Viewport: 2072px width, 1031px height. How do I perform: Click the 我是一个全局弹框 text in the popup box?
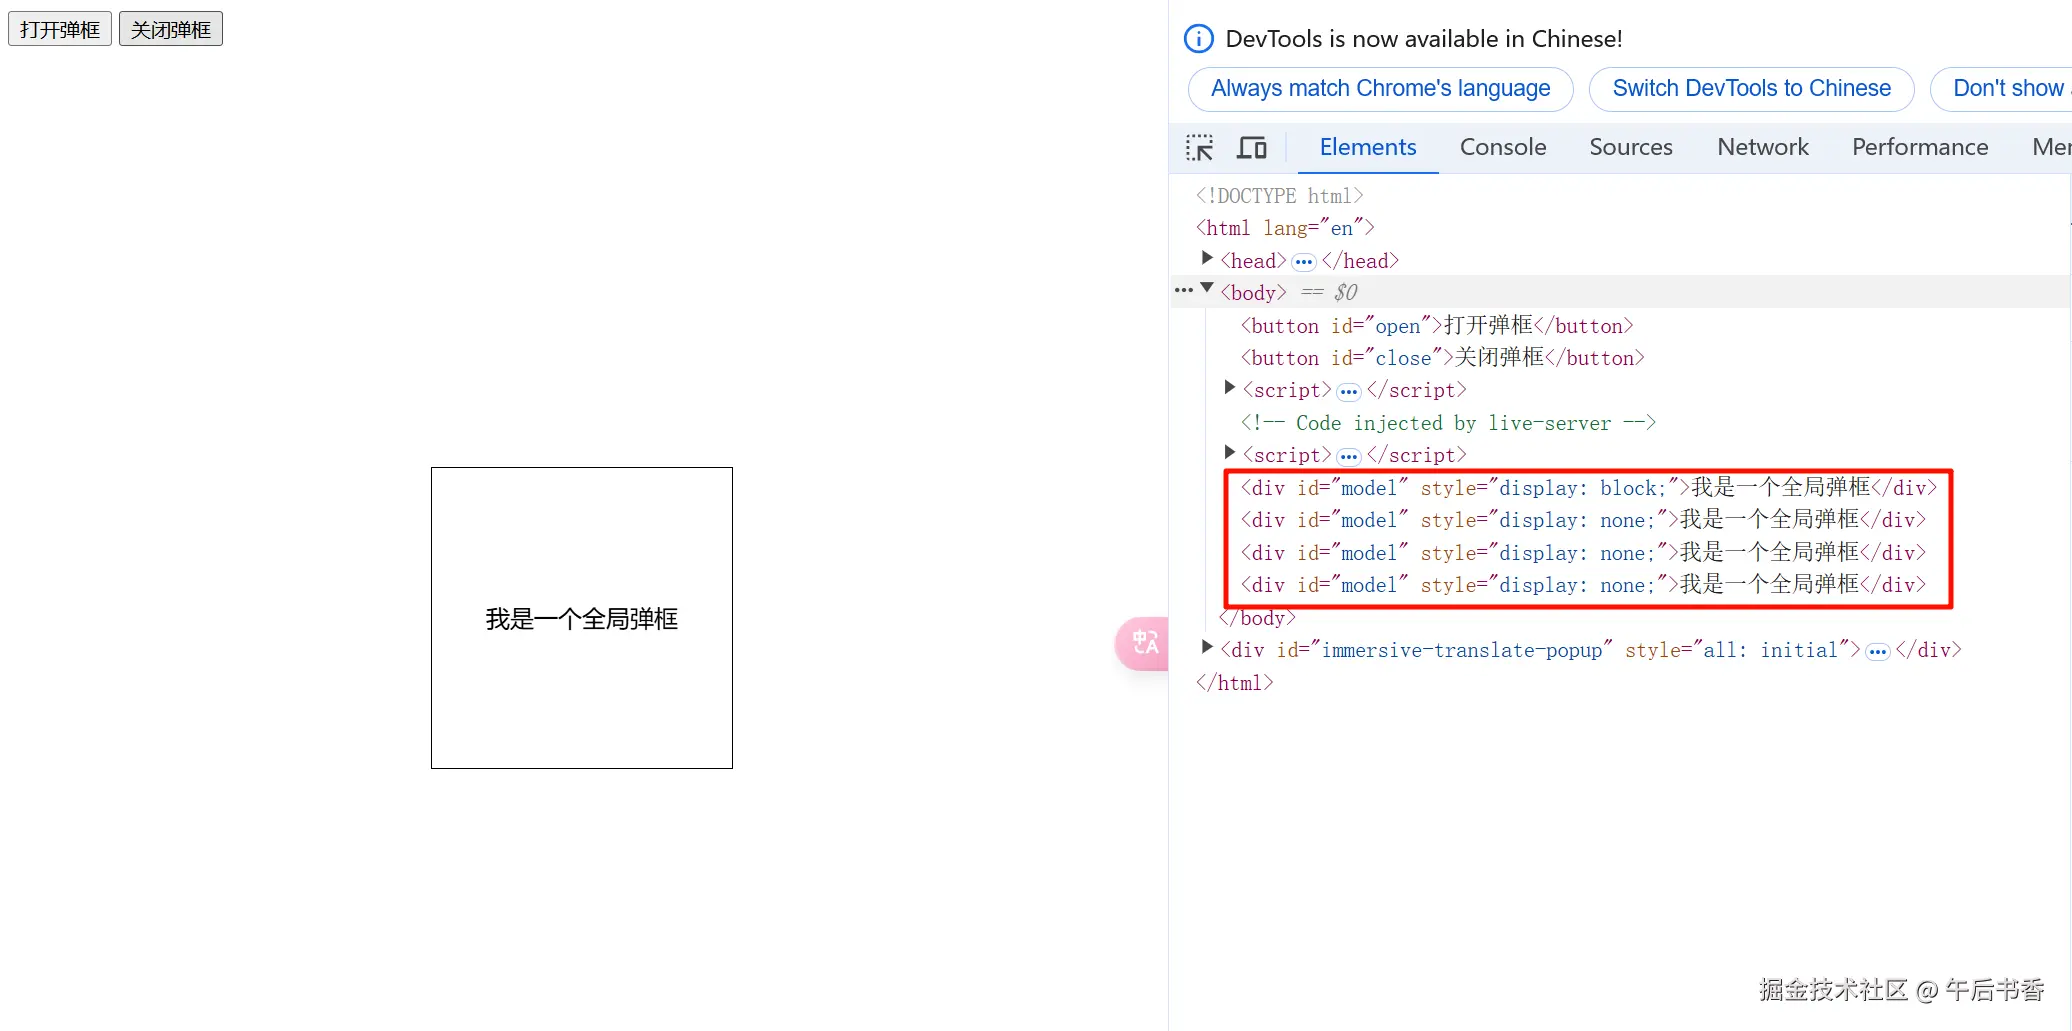coord(582,619)
